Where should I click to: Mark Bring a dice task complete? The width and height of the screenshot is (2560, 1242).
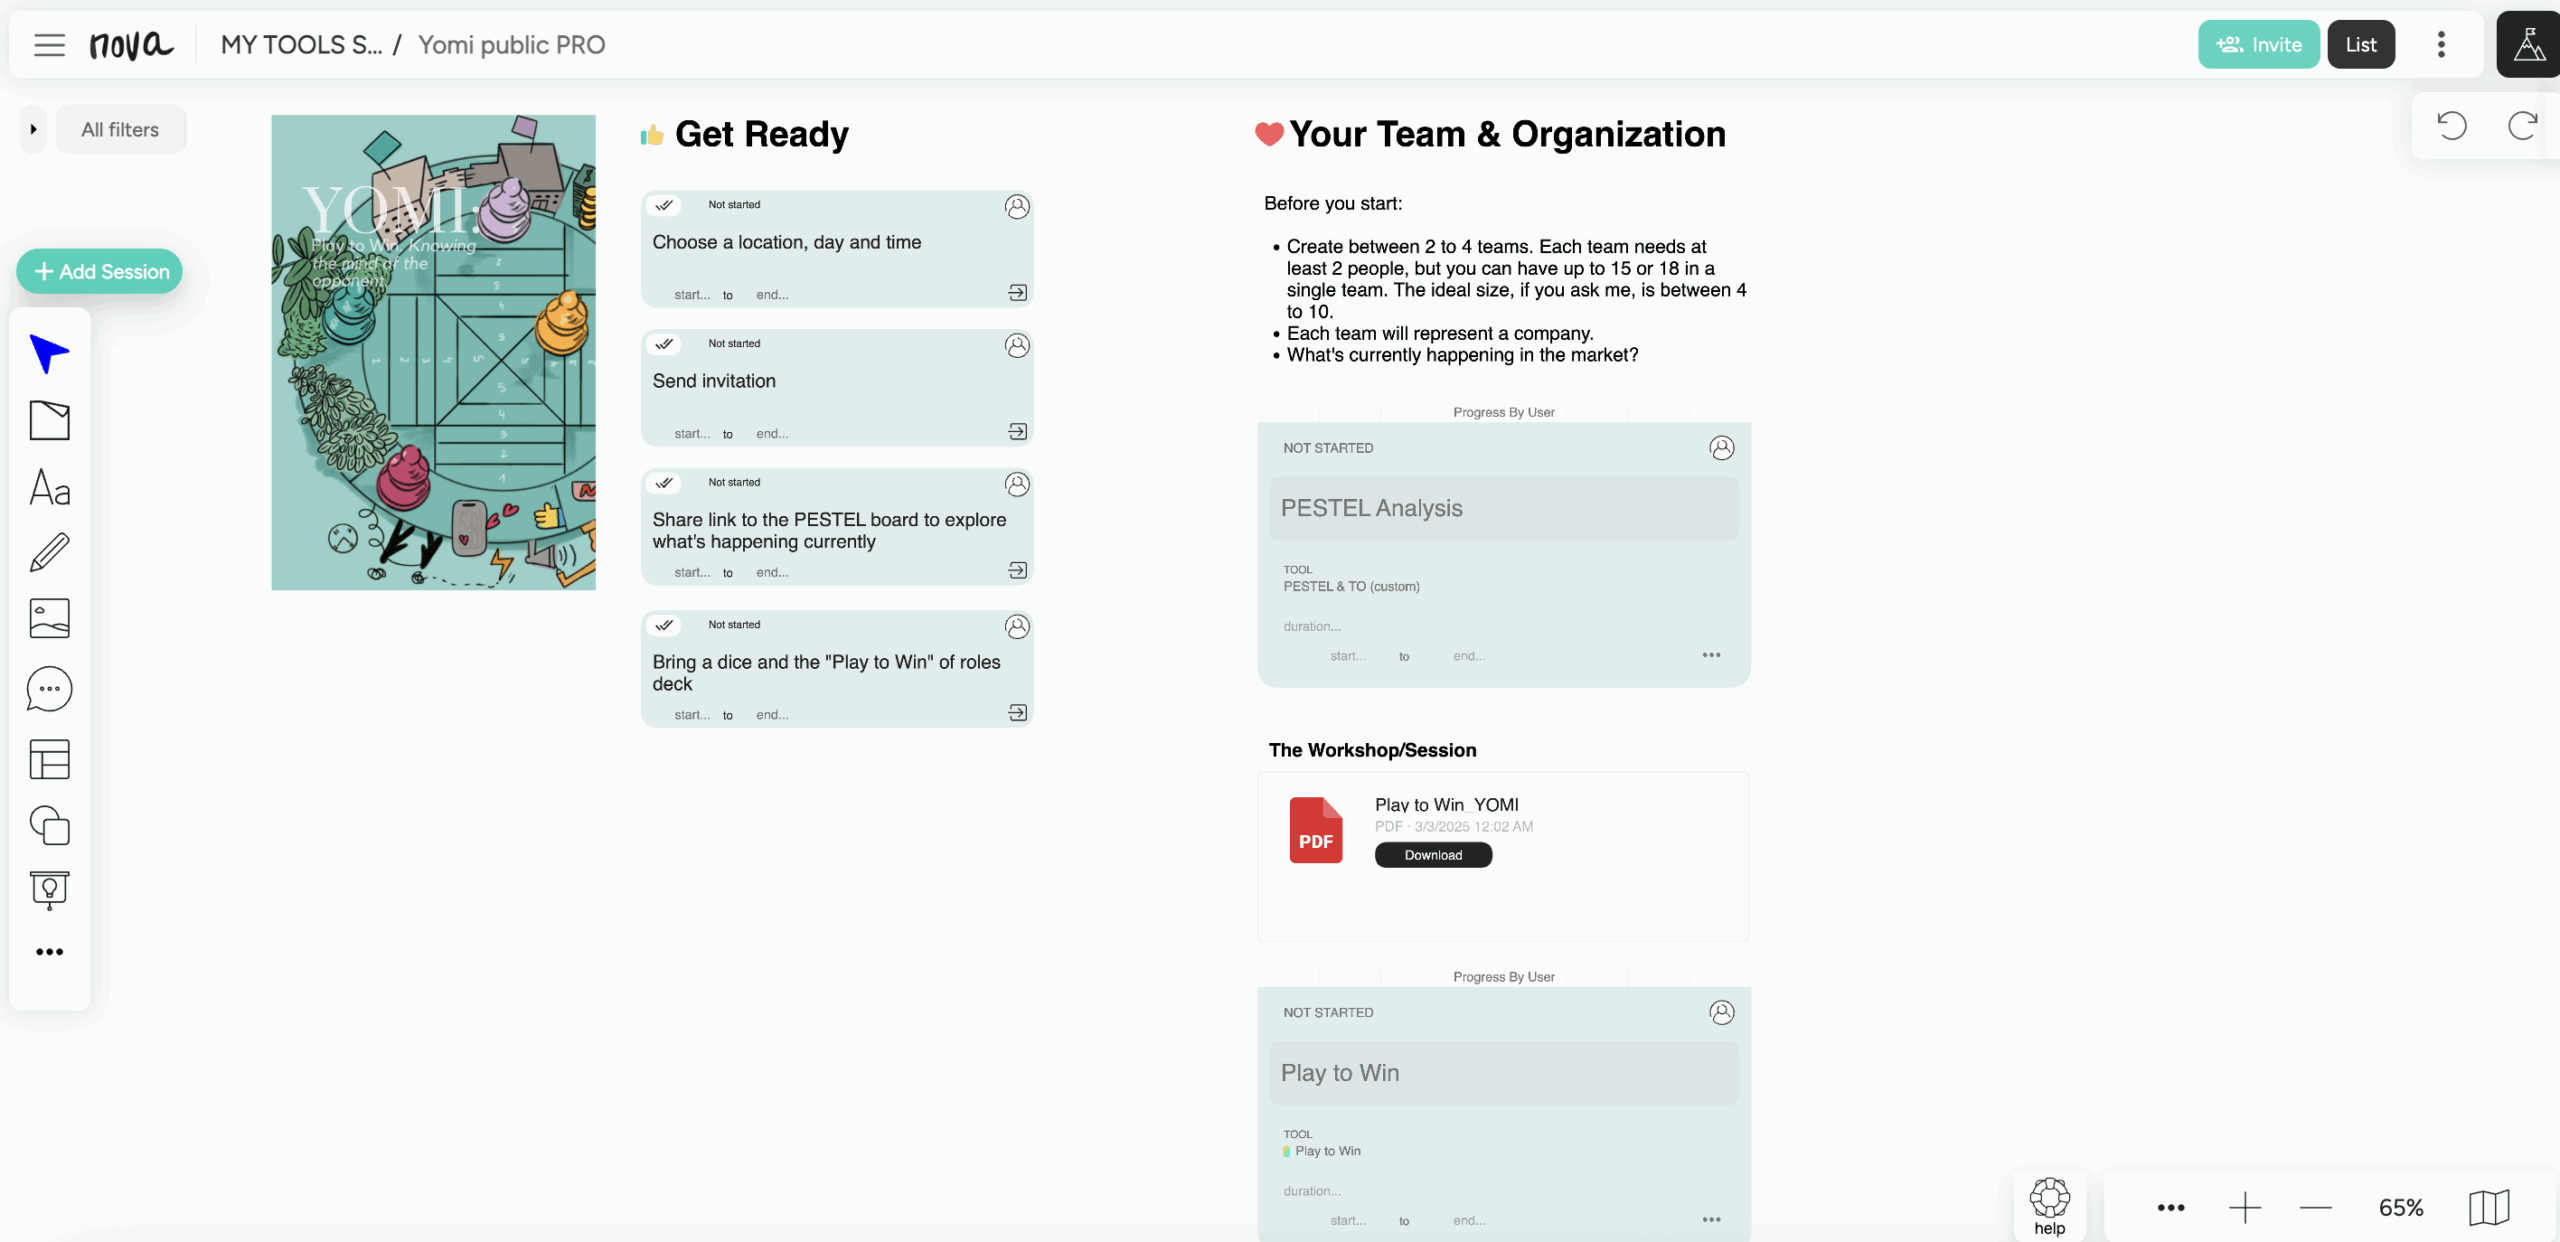(x=664, y=625)
